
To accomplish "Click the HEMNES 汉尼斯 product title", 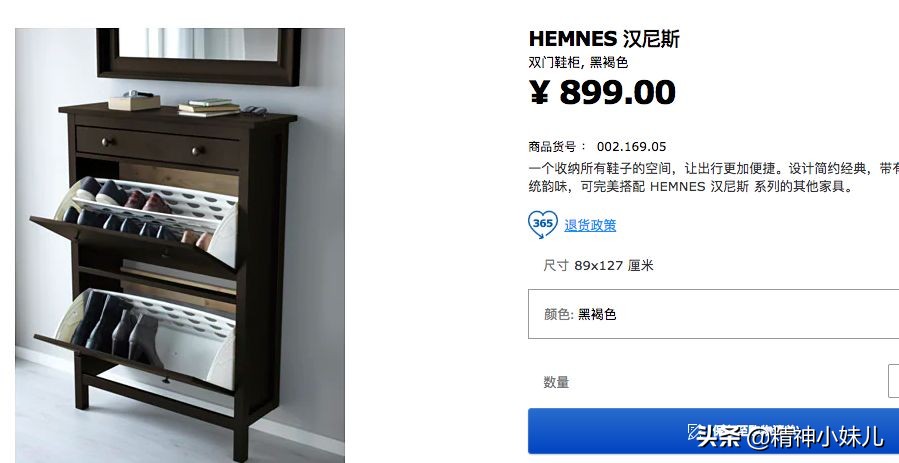I will [604, 39].
